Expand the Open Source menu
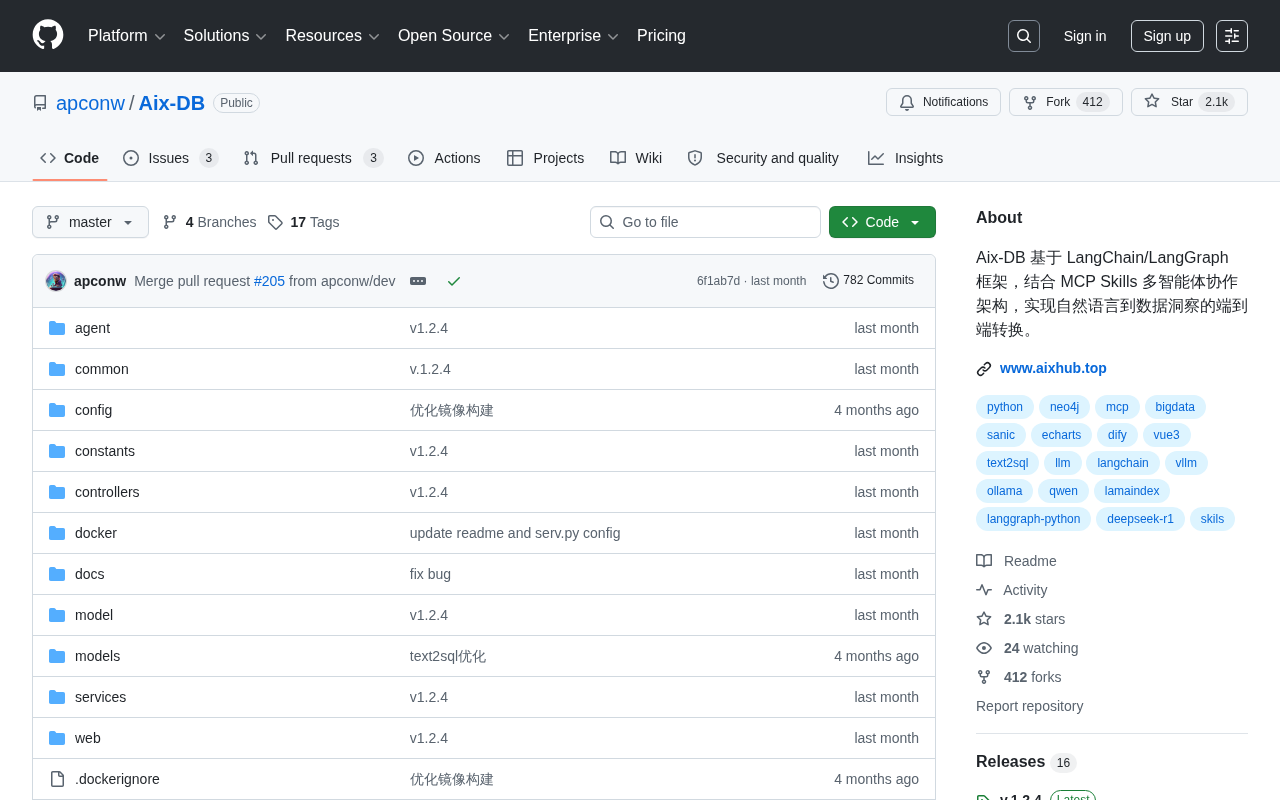 click(x=454, y=36)
